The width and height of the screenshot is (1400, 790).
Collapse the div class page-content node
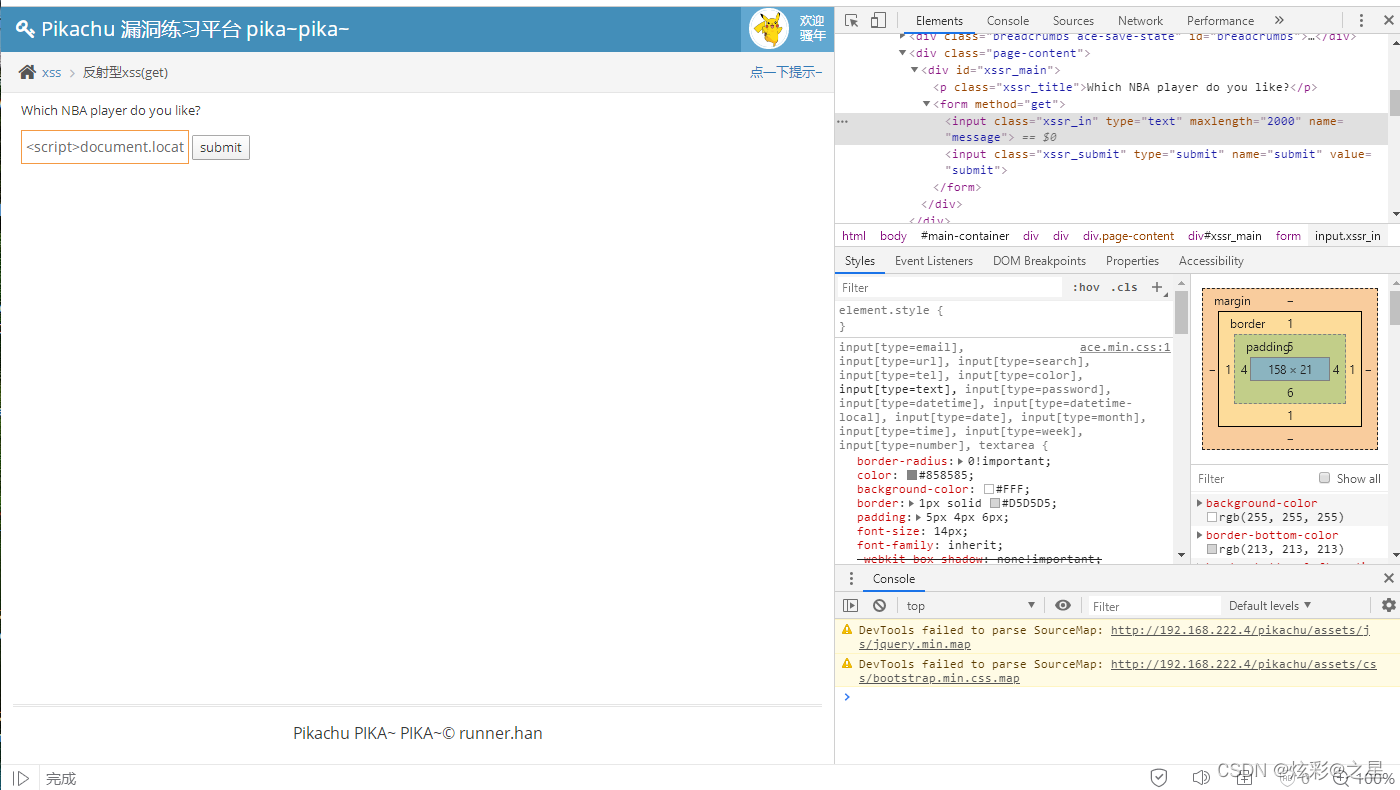(x=903, y=53)
